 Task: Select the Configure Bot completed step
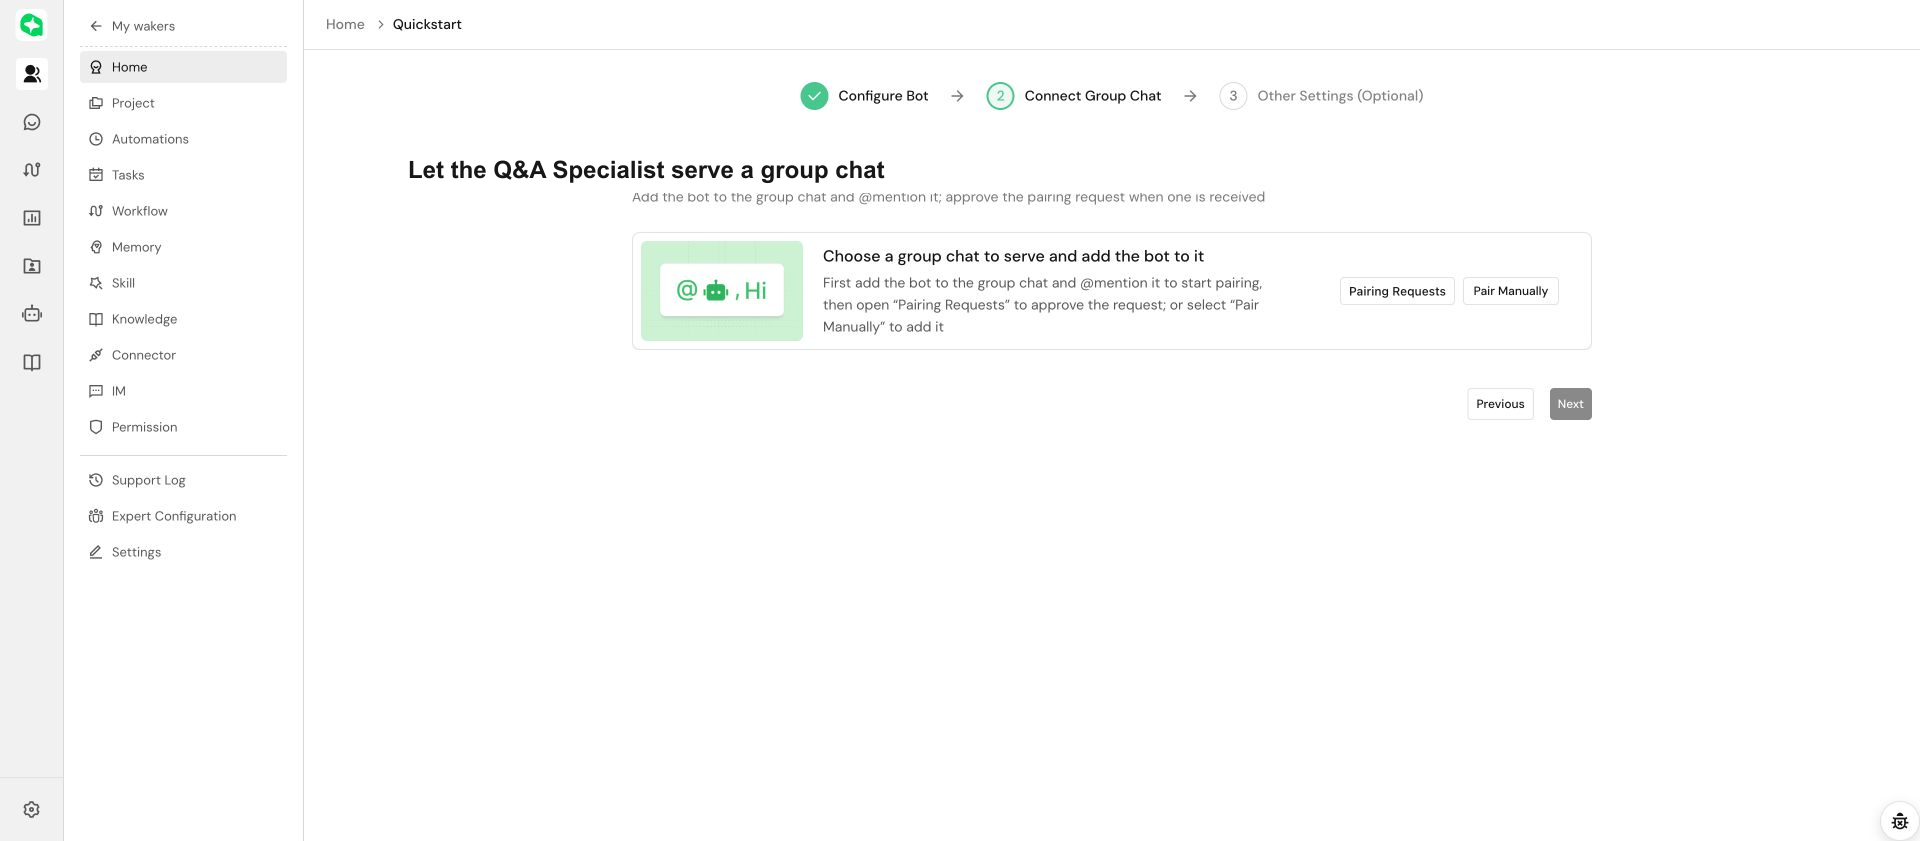click(864, 96)
